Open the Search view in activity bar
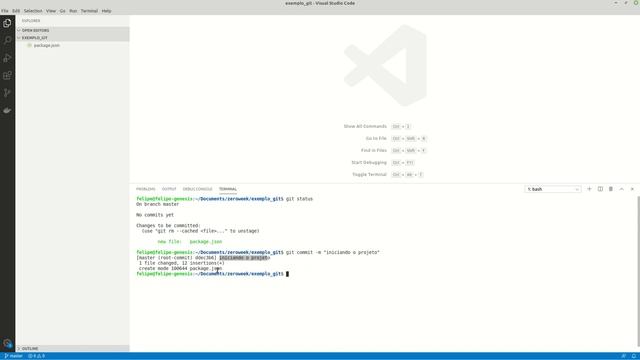The image size is (640, 360). (x=7, y=40)
